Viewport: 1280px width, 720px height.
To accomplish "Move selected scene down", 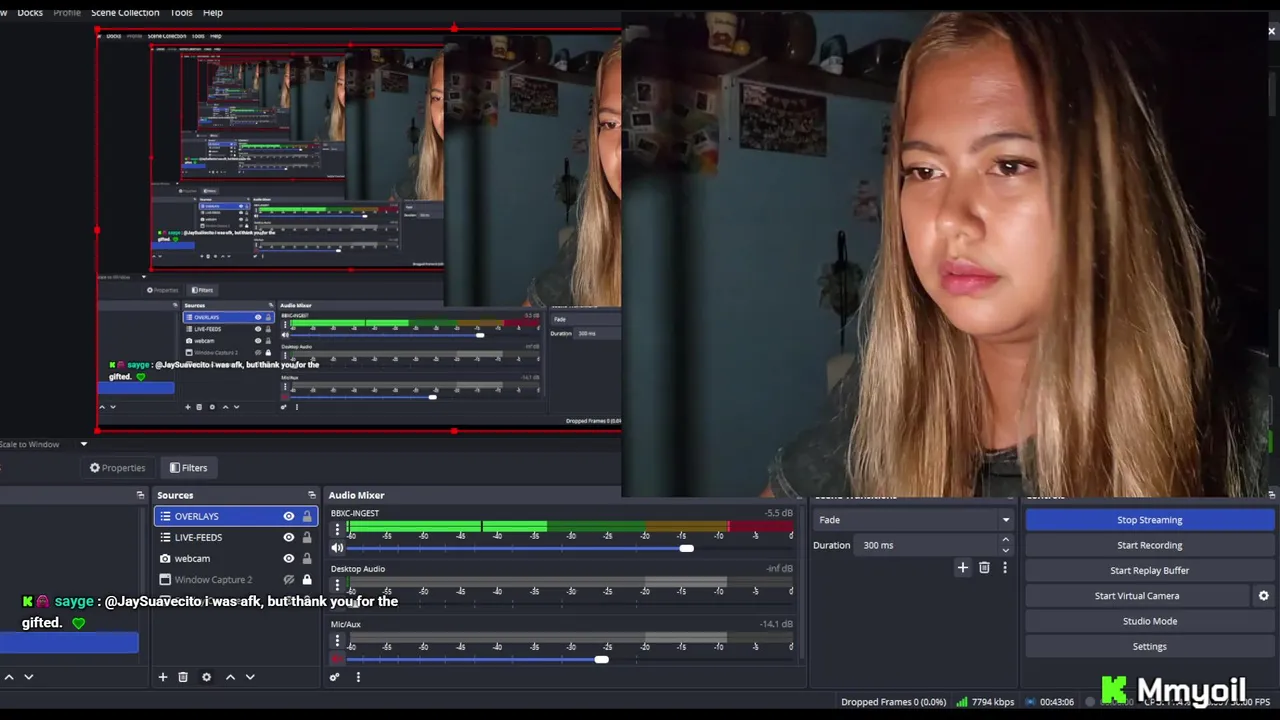I will pyautogui.click(x=29, y=677).
